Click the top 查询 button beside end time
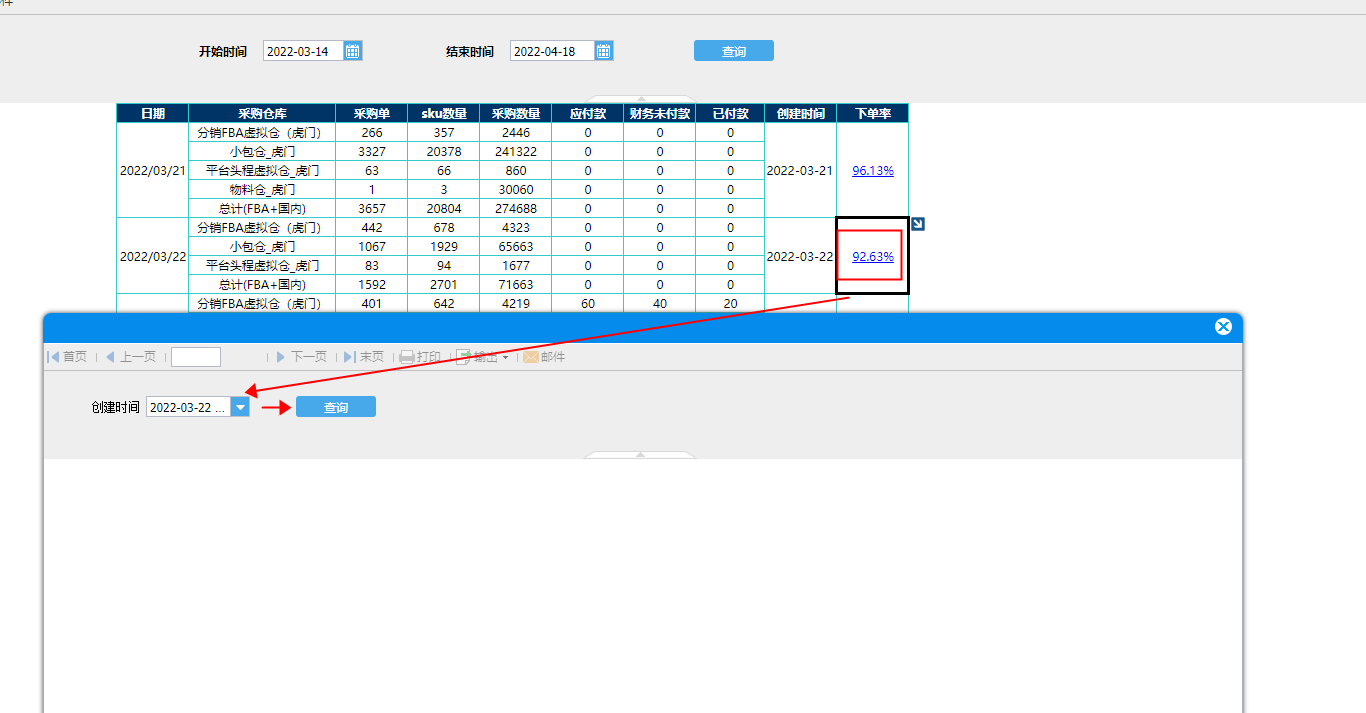Image resolution: width=1366 pixels, height=713 pixels. 734,51
